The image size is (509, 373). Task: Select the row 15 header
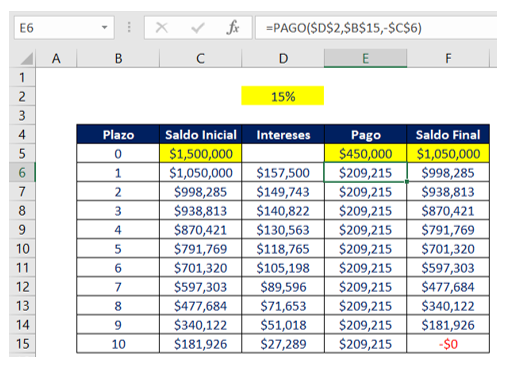pyautogui.click(x=22, y=344)
